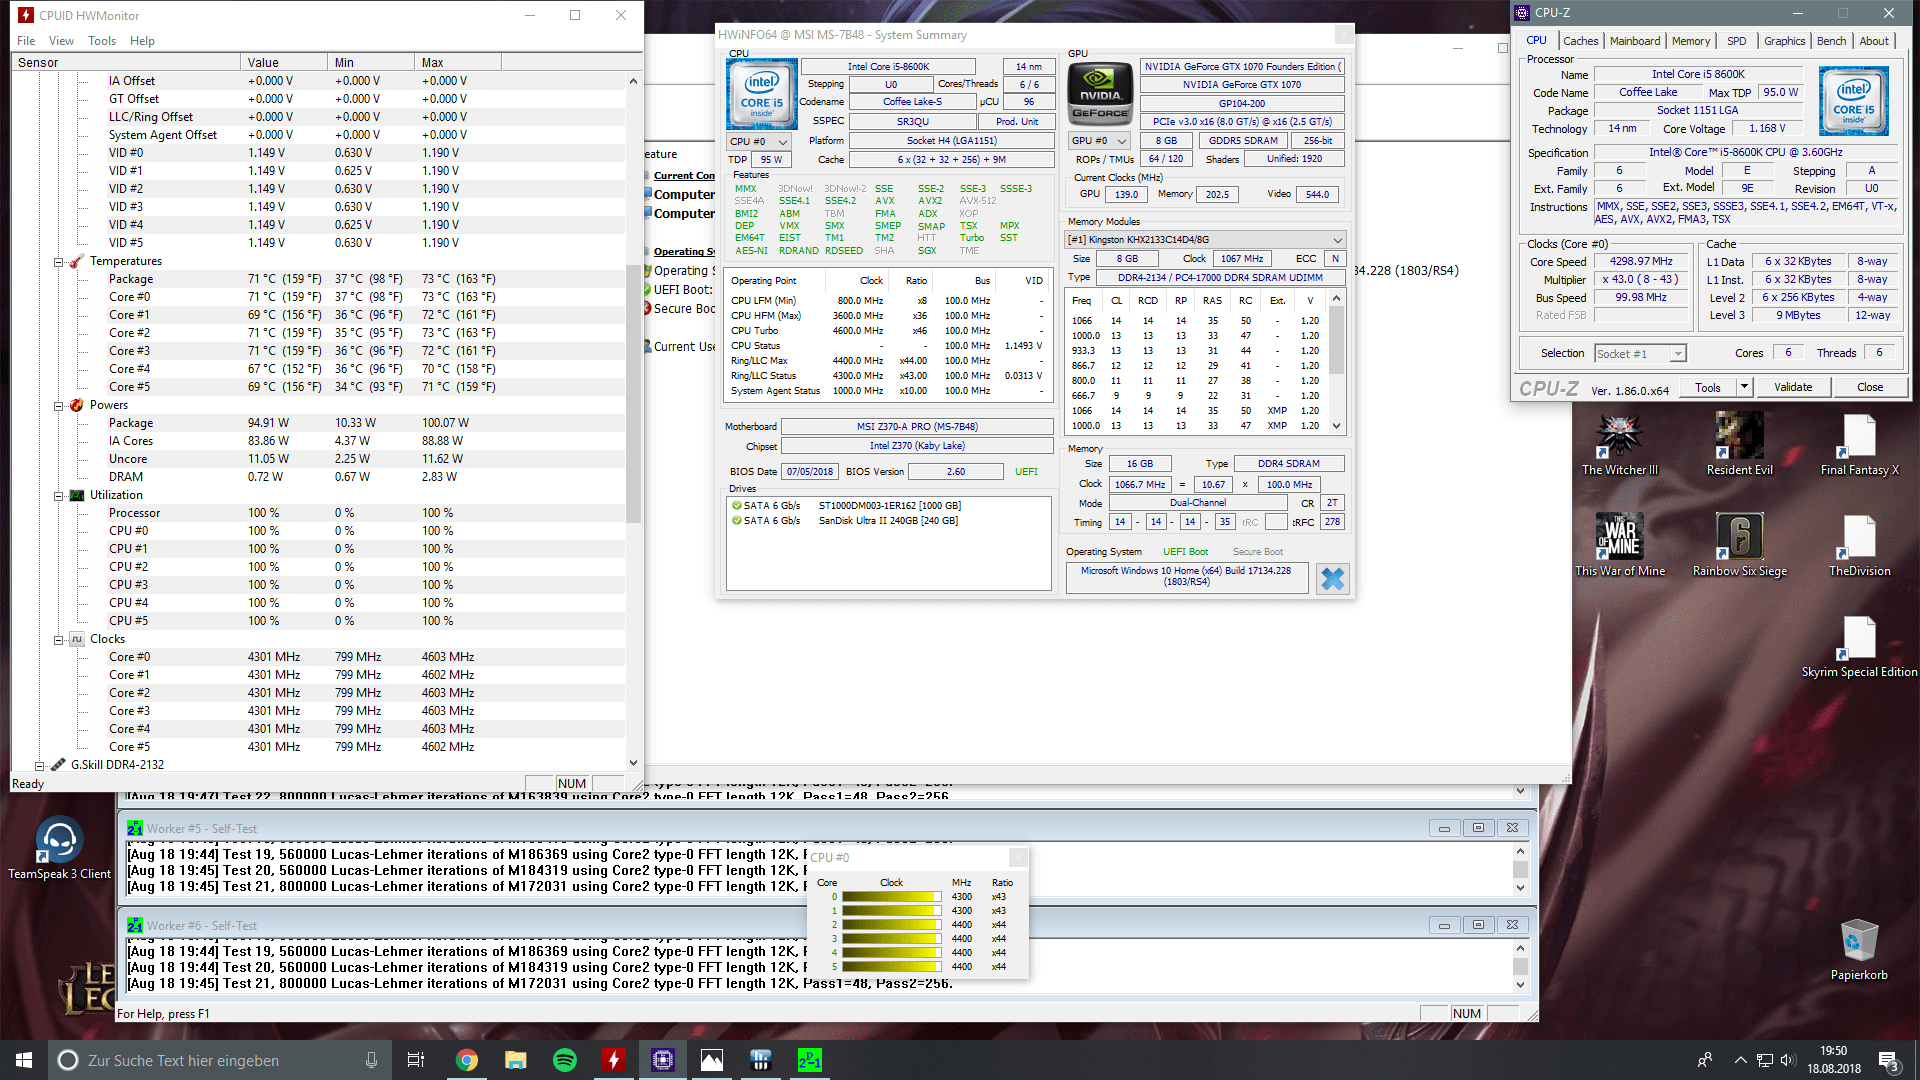
Task: Click the Worker #5 log scroll-up arrow
Action: tap(1520, 851)
